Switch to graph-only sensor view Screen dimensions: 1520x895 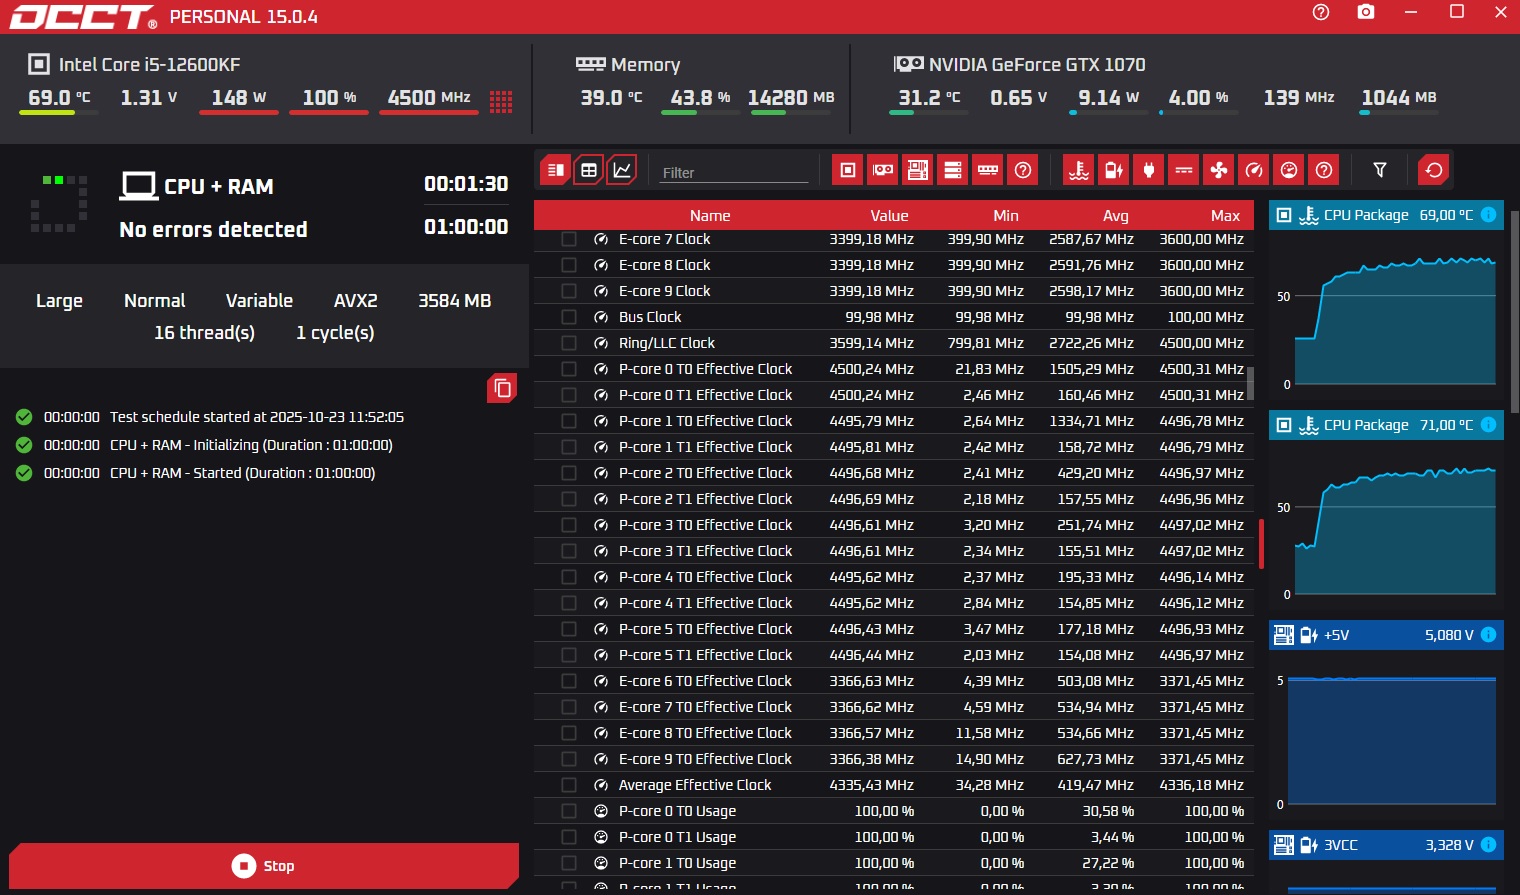coord(622,170)
